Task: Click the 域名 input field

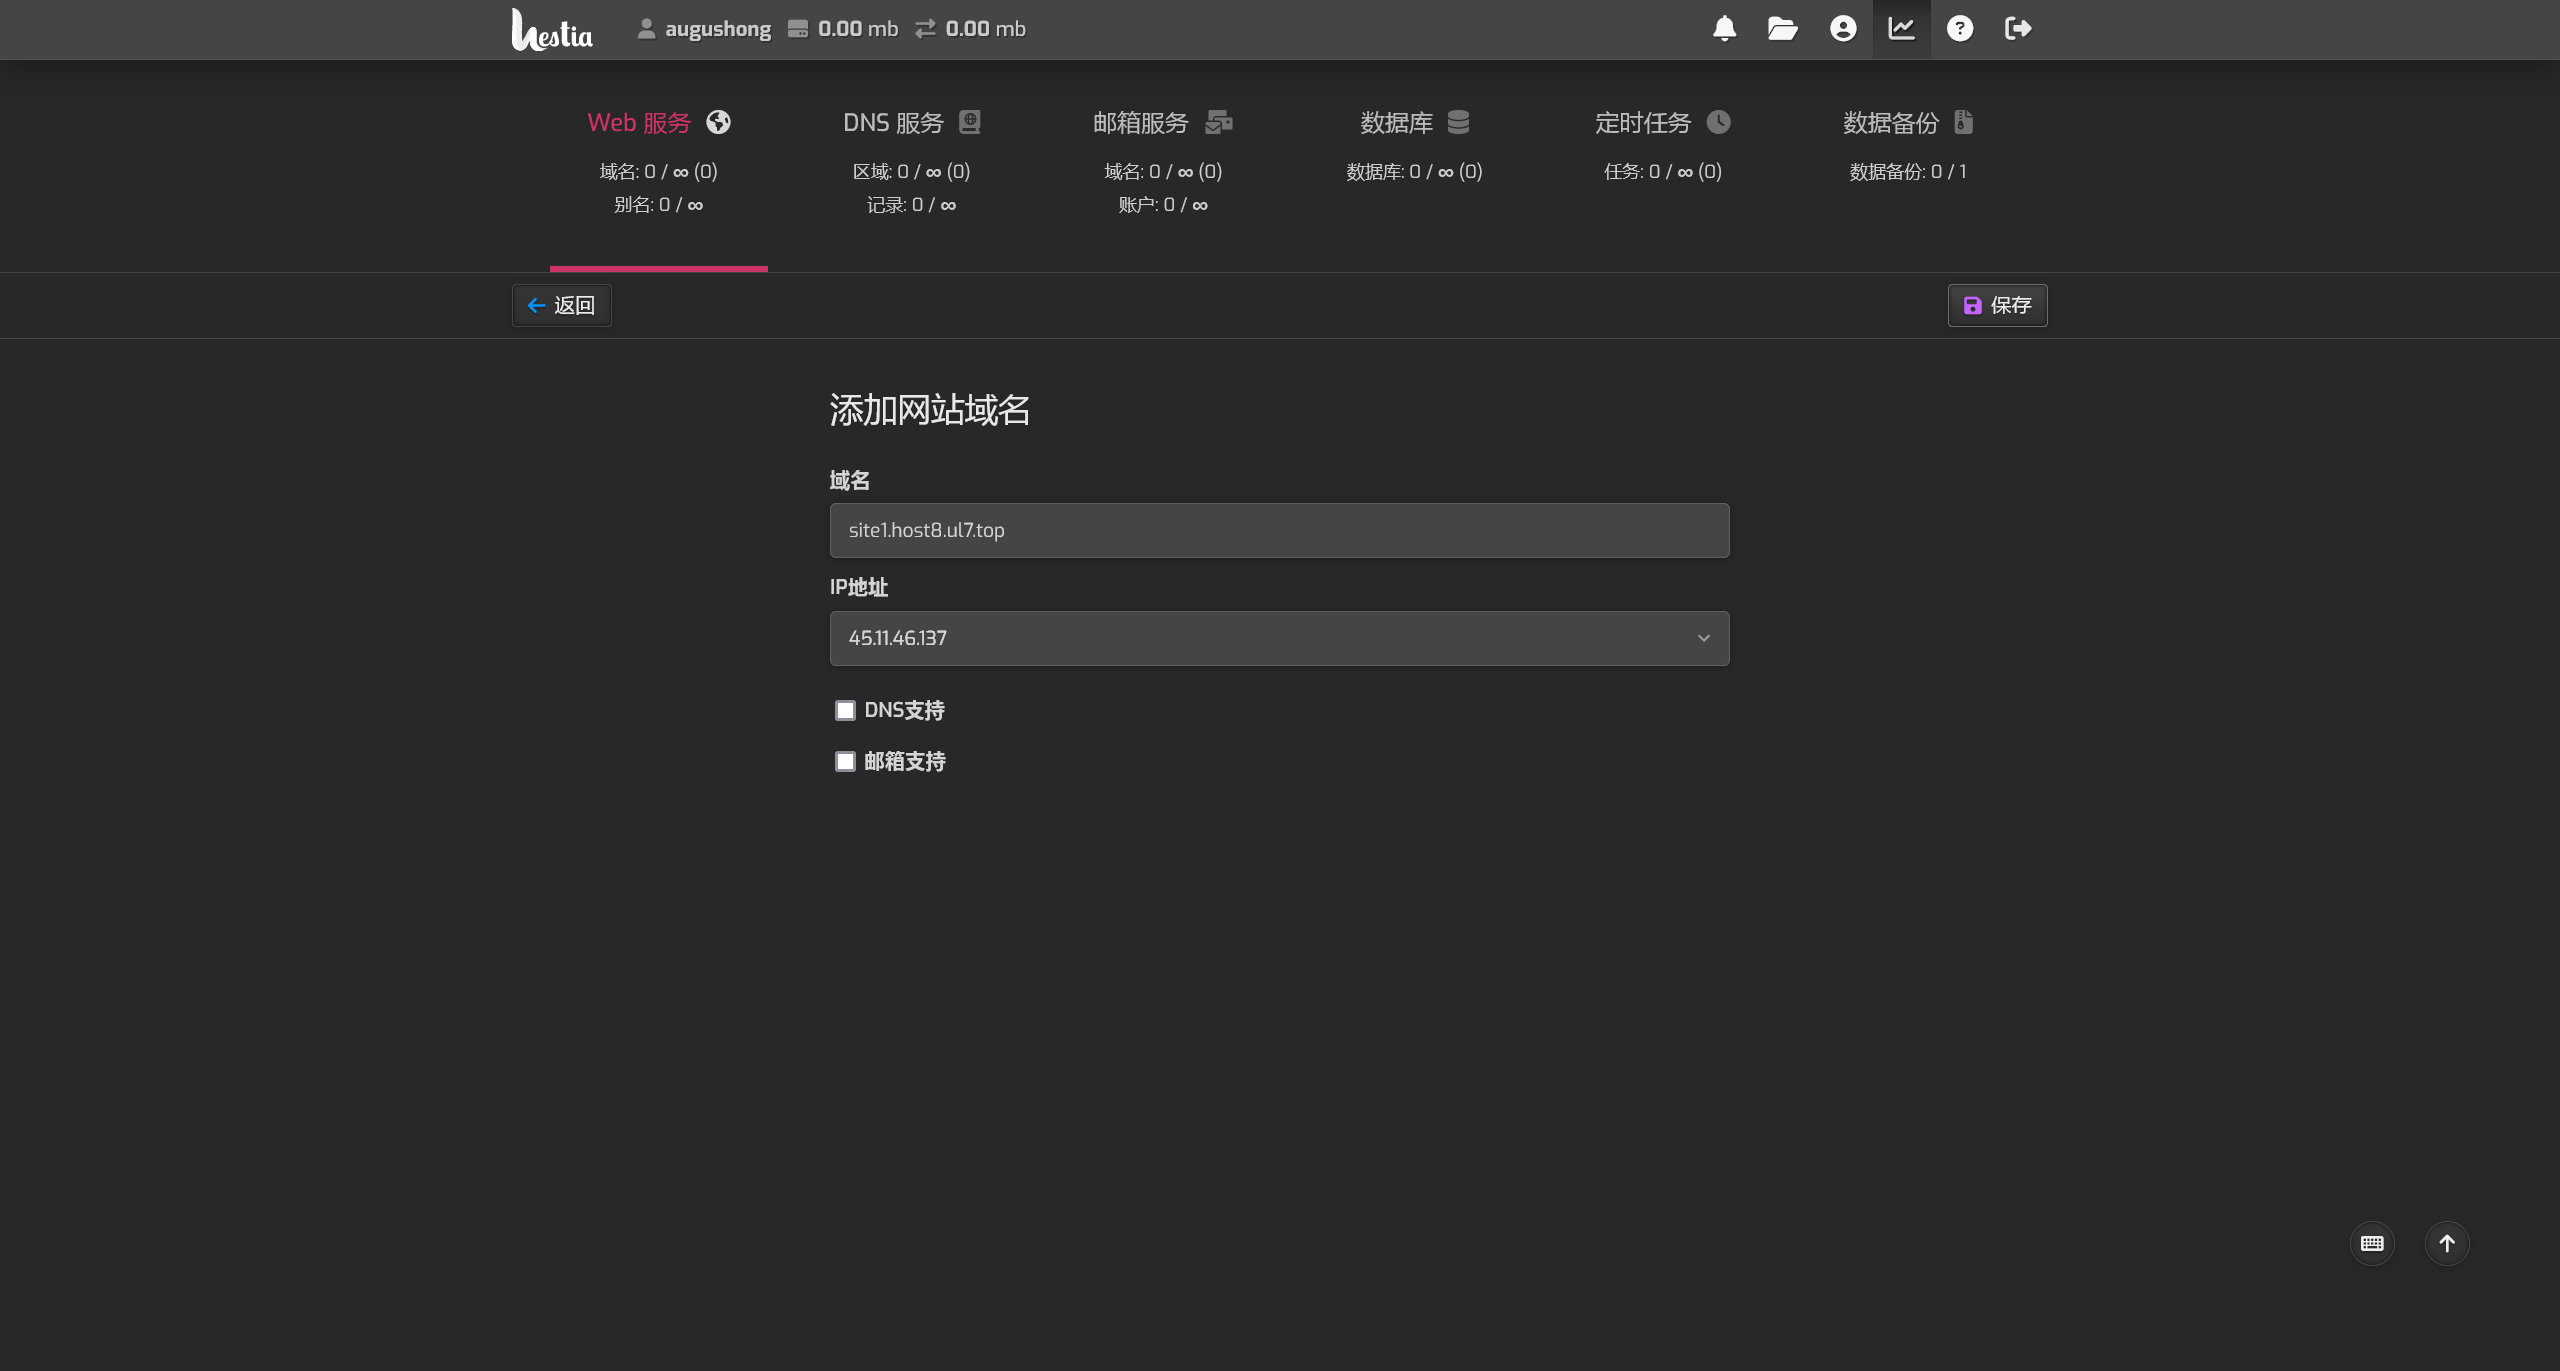Action: click(x=1279, y=530)
